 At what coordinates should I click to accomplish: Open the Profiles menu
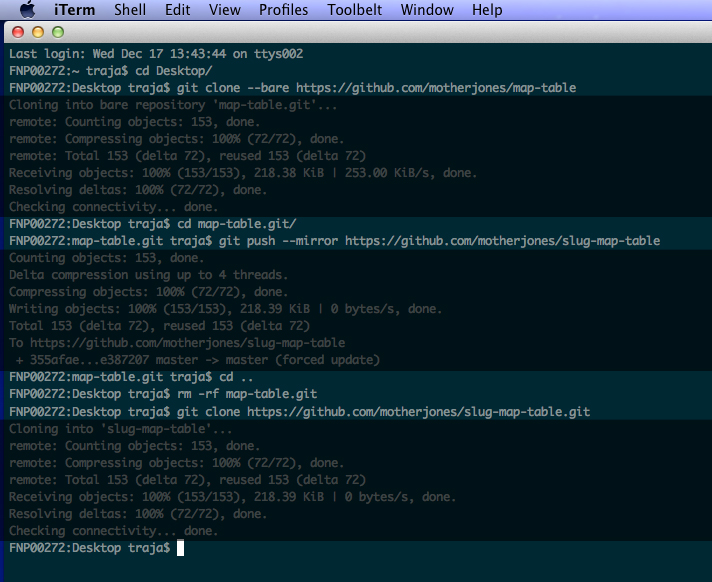coord(283,10)
